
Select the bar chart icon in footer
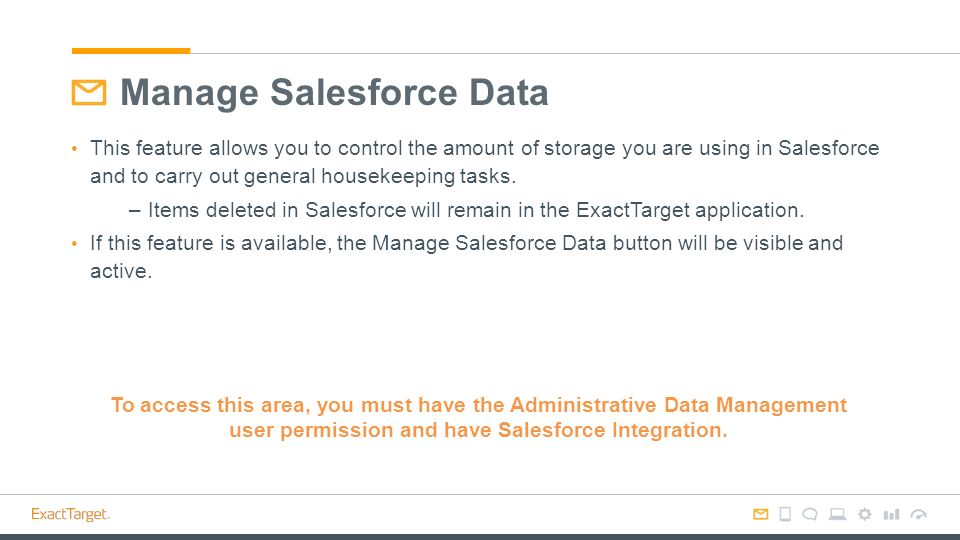(891, 514)
